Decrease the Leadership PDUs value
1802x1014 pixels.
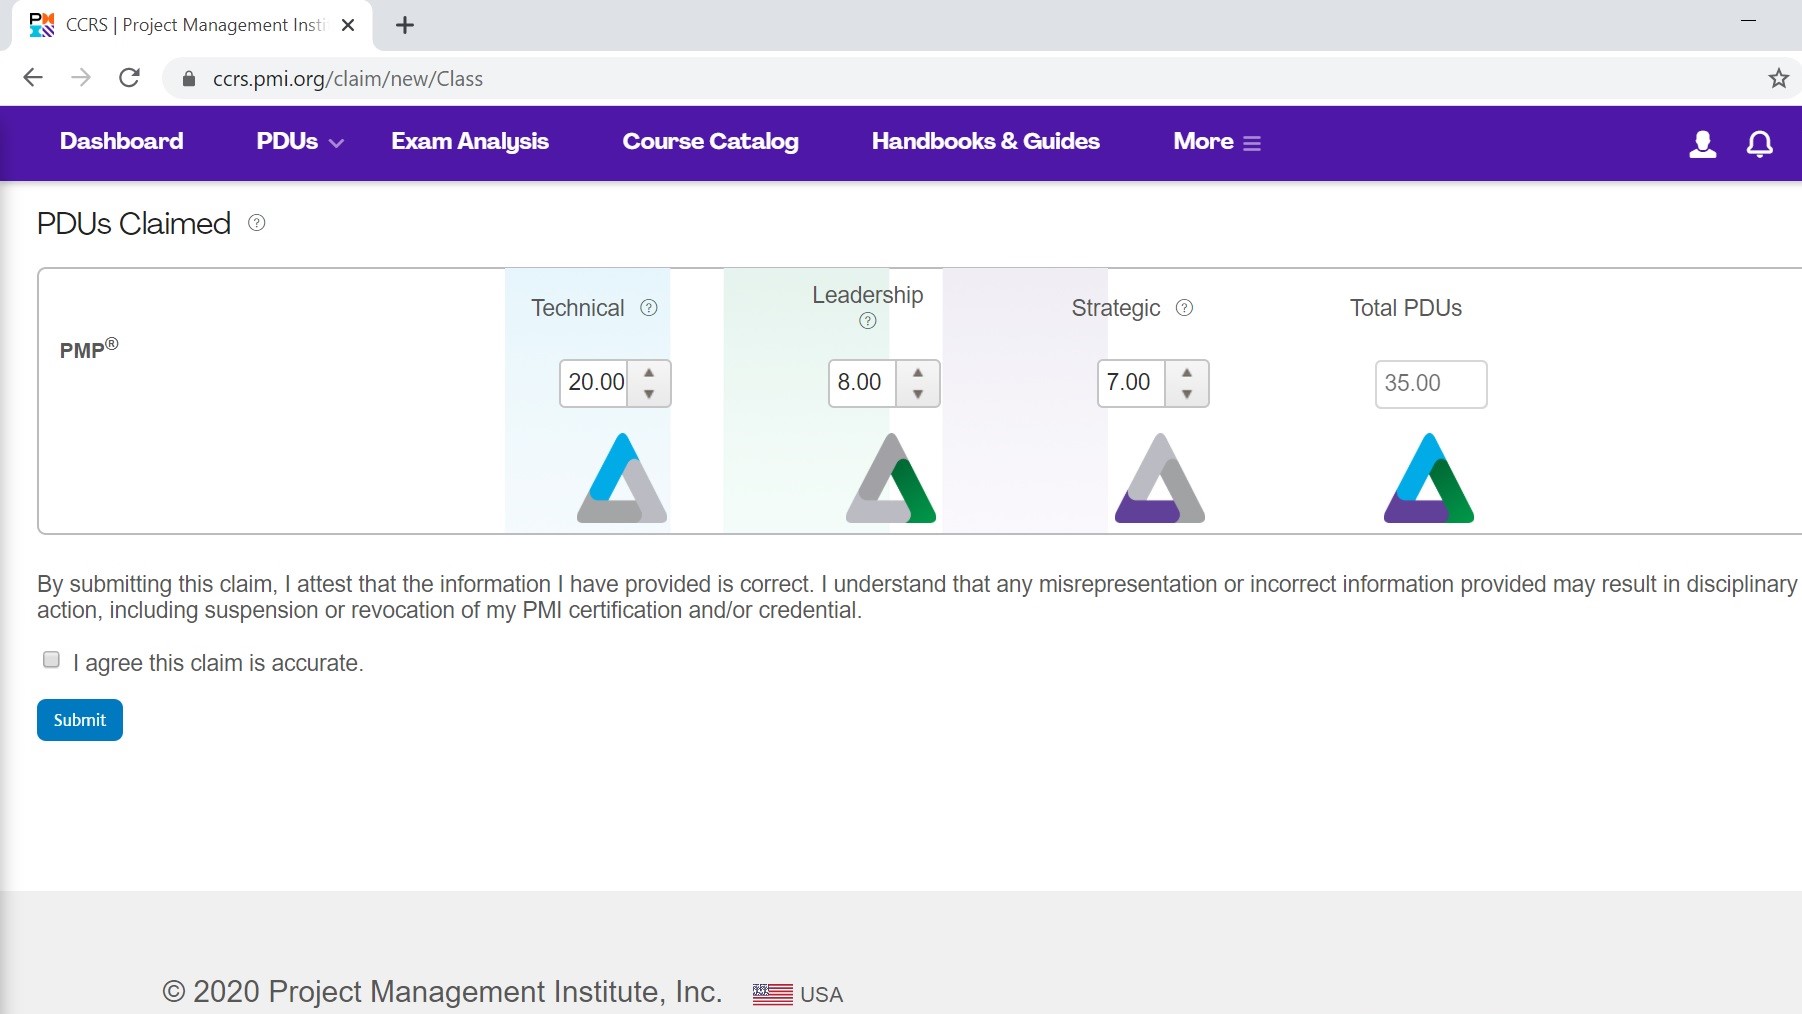click(918, 396)
